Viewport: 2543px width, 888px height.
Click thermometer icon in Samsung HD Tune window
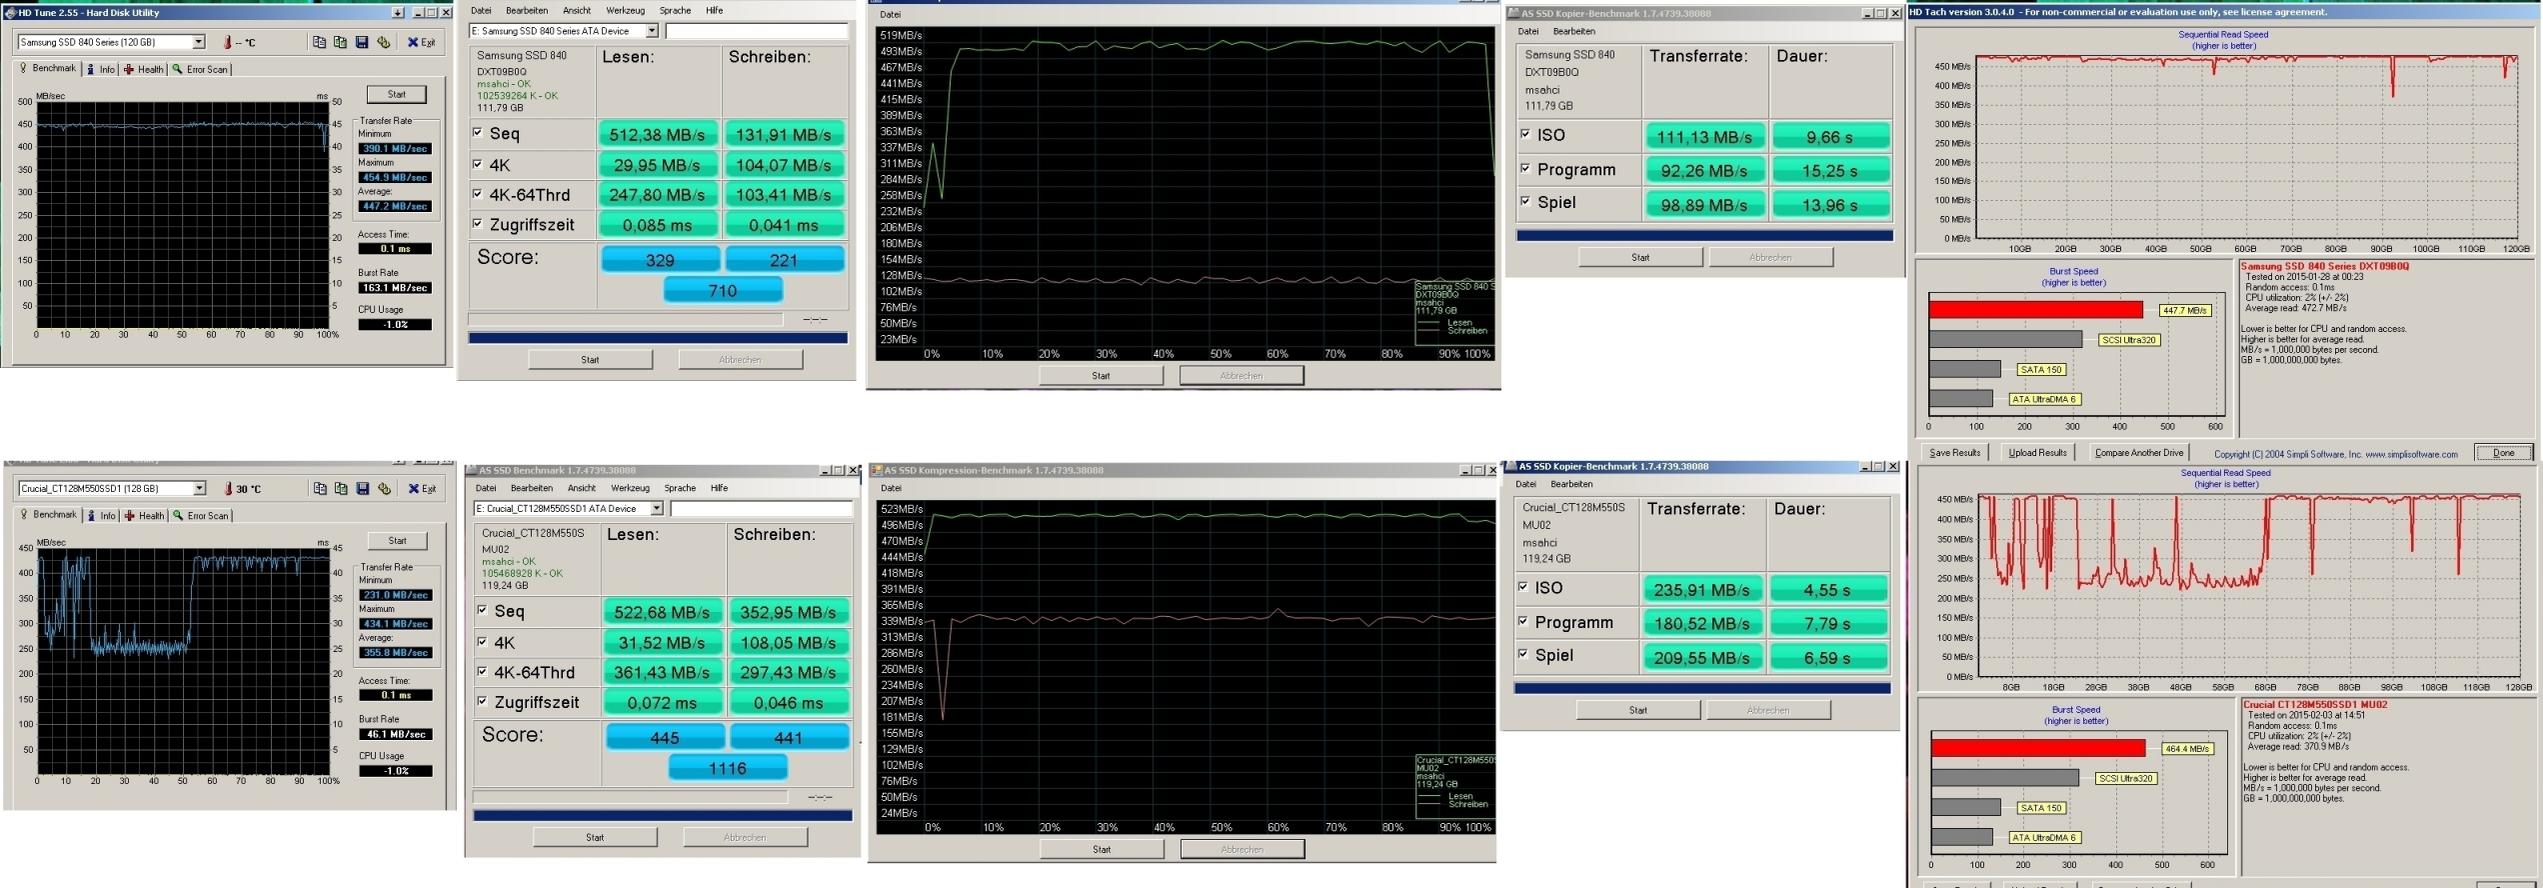(x=228, y=42)
